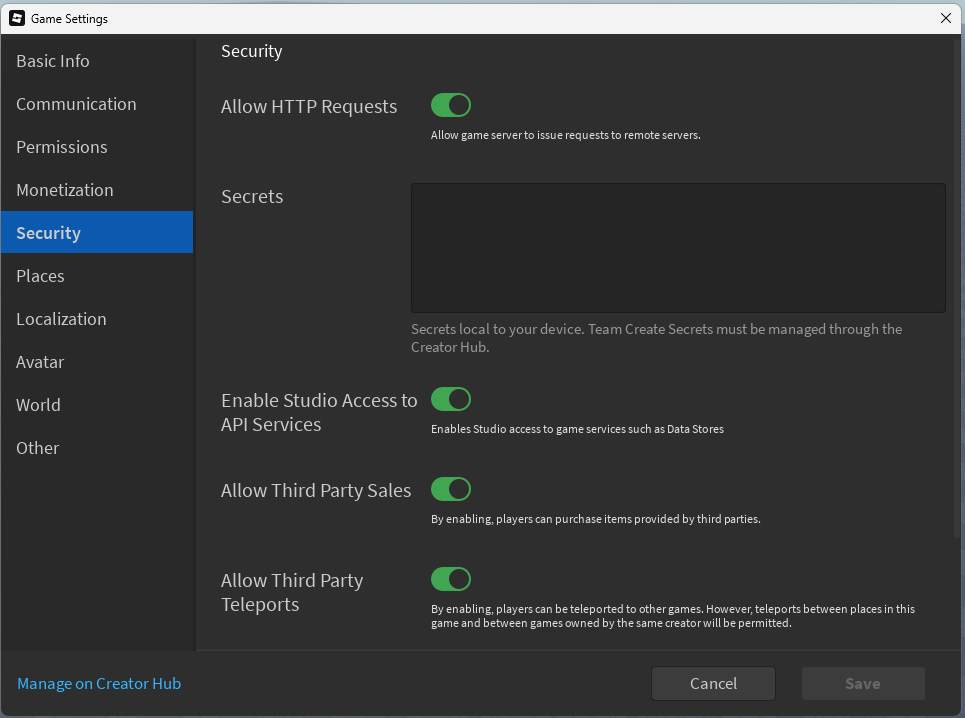
Task: Switch to the Communication section
Action: 76,104
